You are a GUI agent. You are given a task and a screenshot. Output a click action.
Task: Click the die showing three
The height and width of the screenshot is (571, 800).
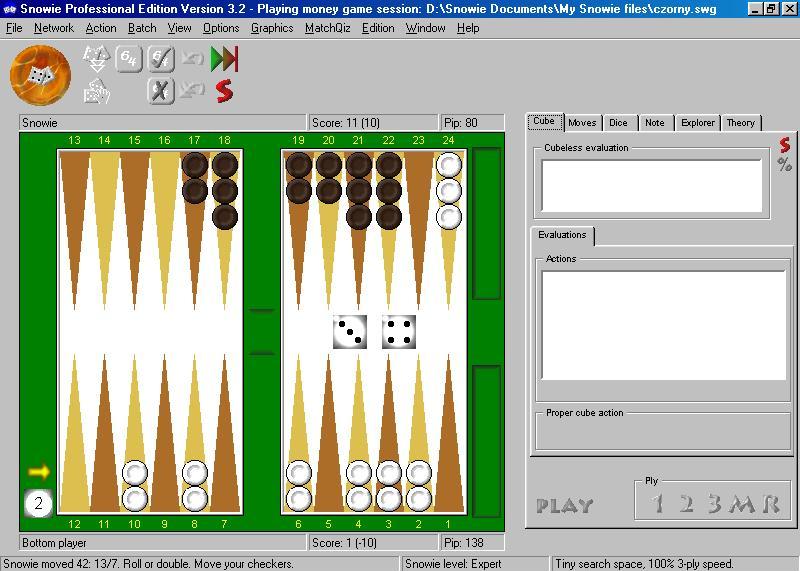pos(350,332)
